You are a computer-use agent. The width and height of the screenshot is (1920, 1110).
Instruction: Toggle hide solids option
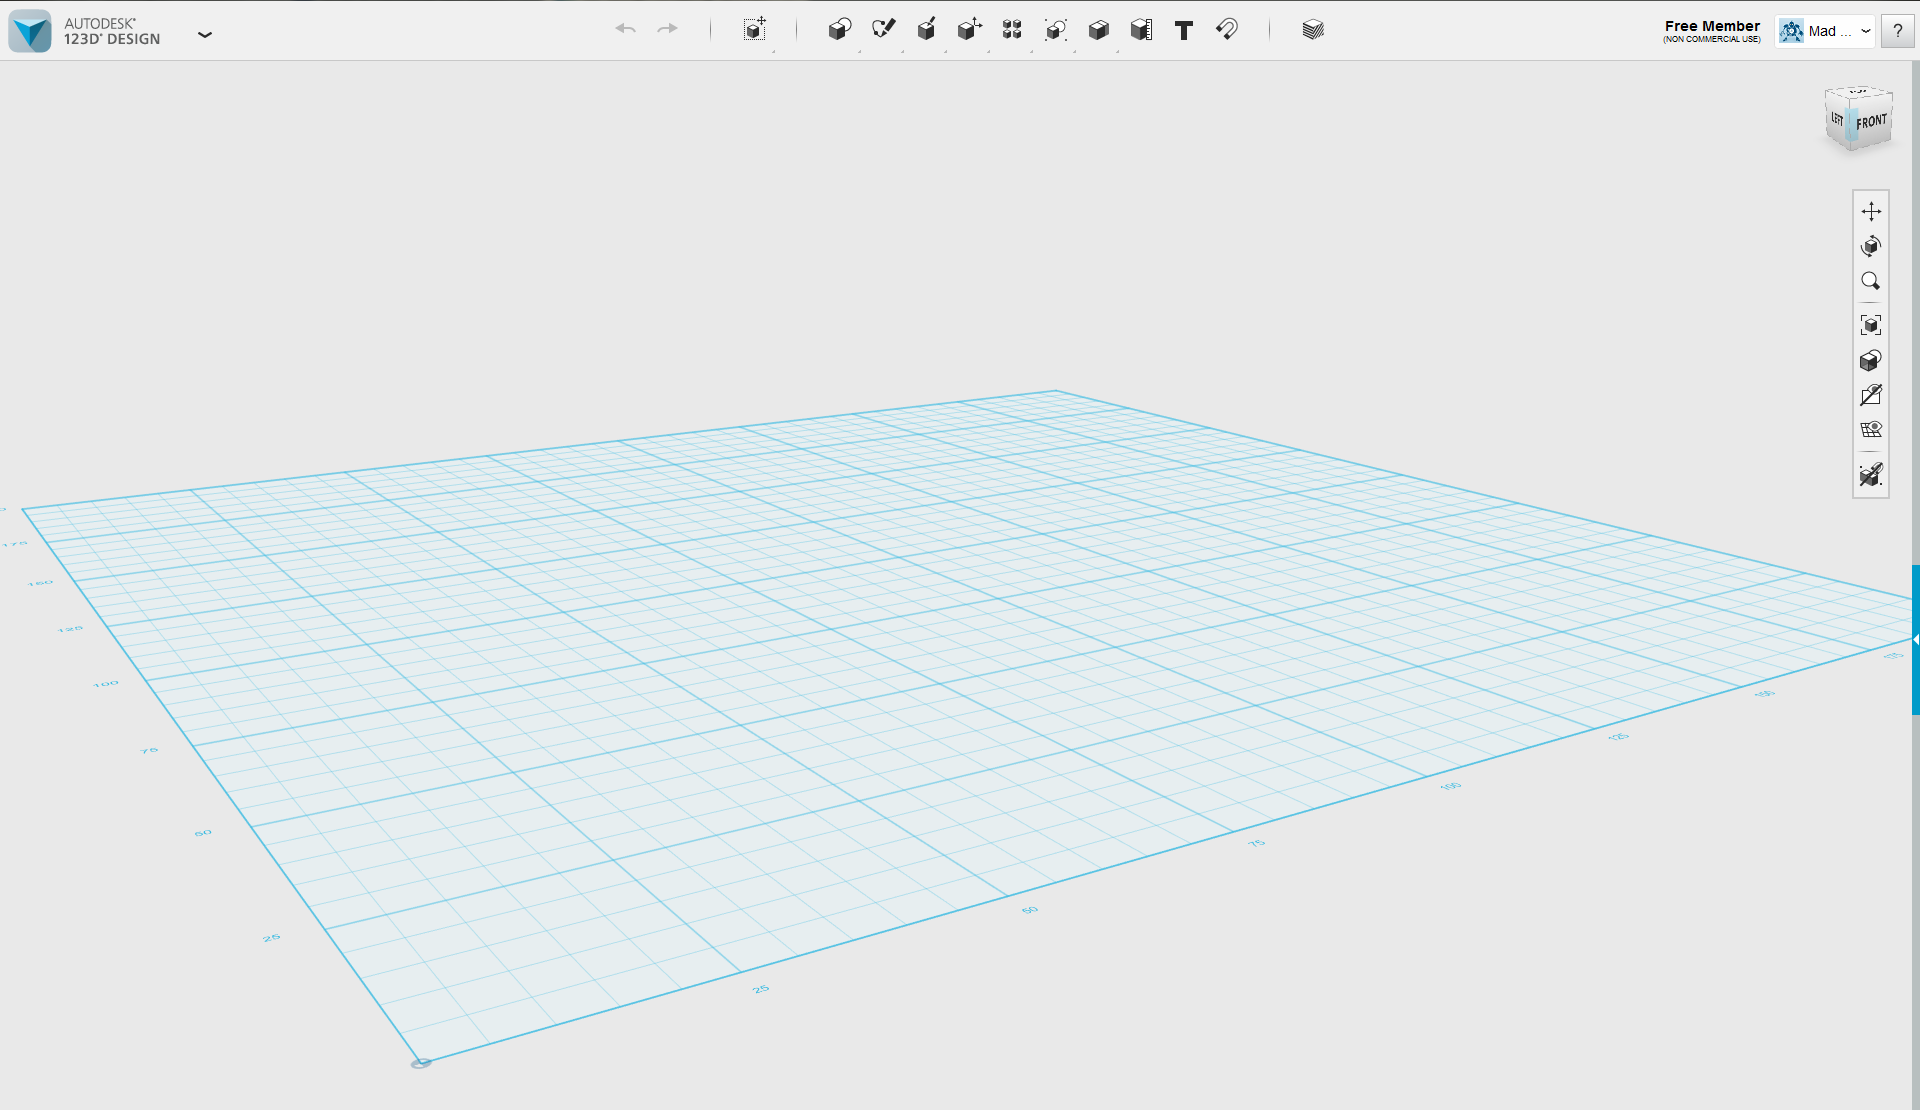pyautogui.click(x=1871, y=475)
